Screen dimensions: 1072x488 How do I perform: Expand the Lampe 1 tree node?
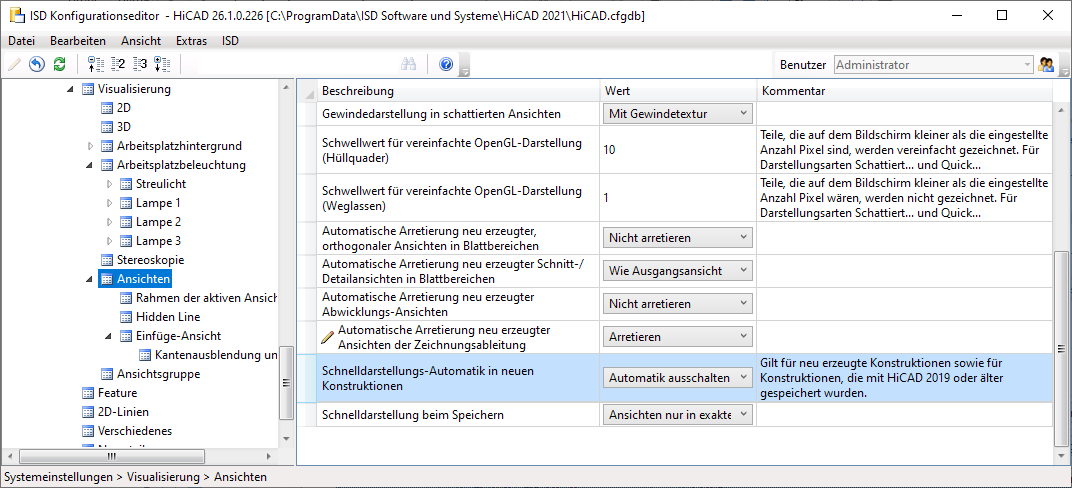click(x=109, y=203)
